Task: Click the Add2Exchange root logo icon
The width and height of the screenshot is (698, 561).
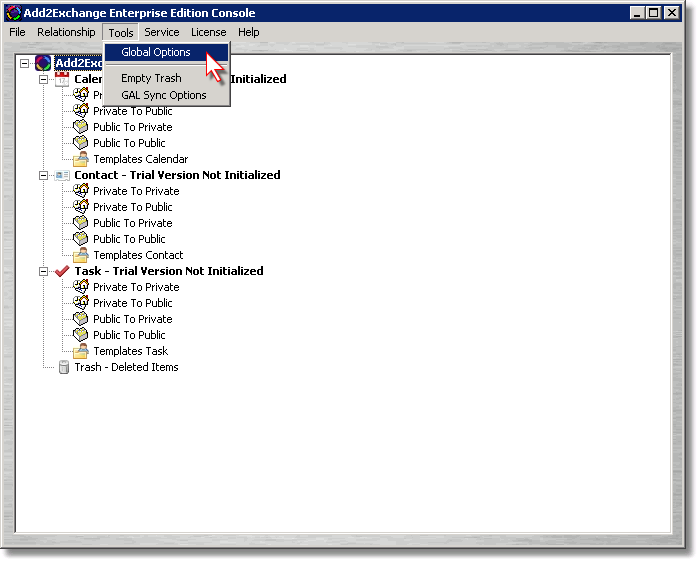Action: [43, 63]
